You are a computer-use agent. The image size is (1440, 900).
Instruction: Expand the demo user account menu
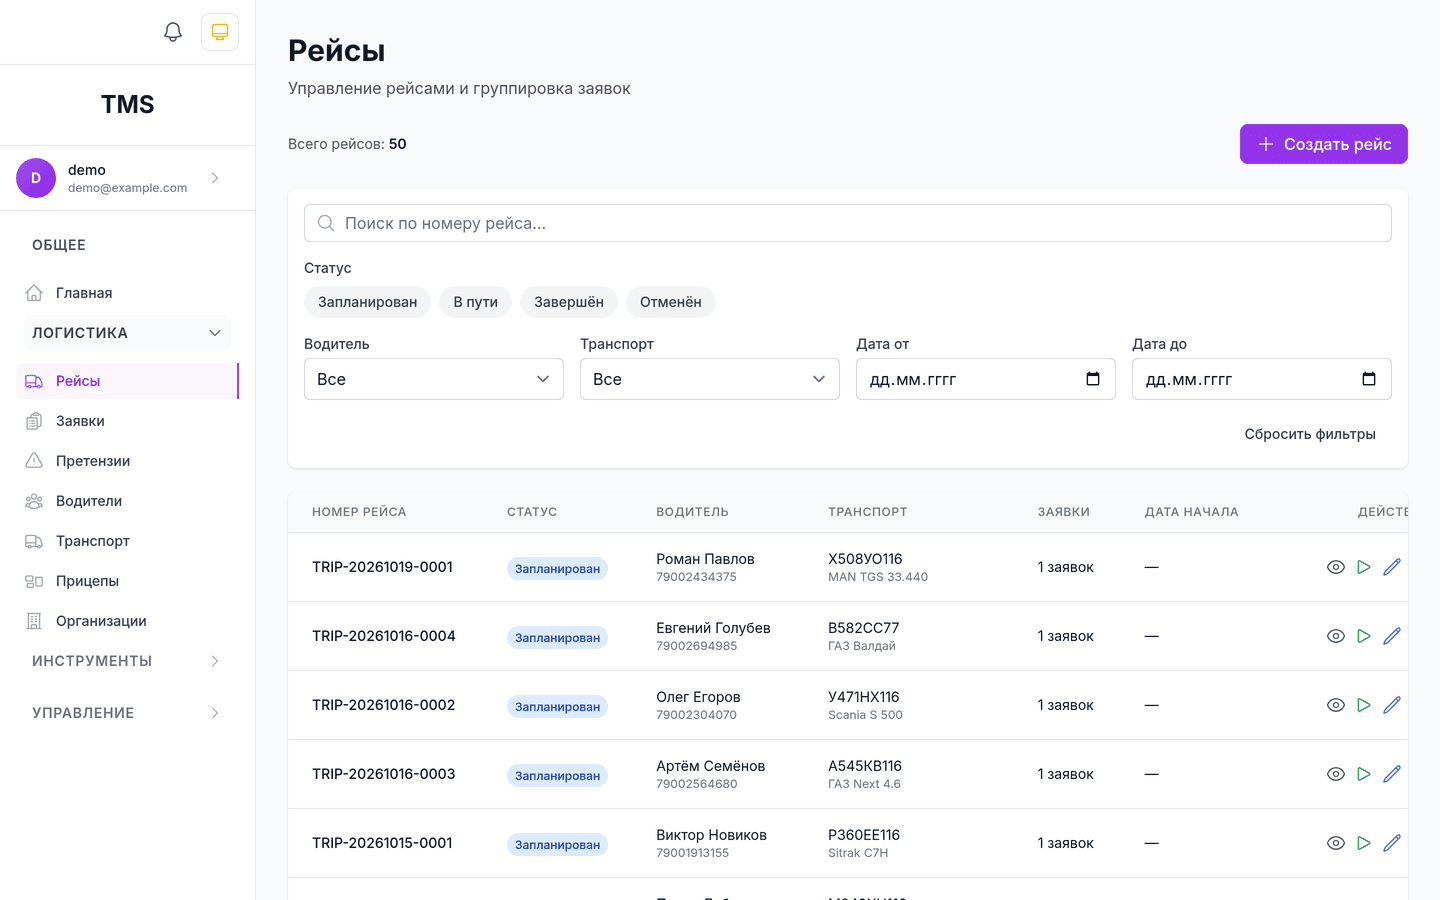(127, 178)
